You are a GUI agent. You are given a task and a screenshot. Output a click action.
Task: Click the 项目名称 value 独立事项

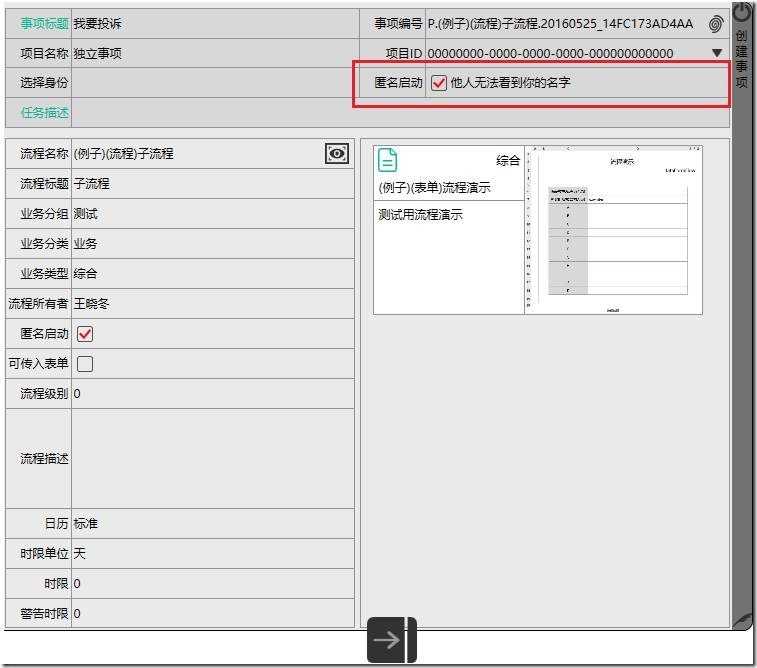98,54
